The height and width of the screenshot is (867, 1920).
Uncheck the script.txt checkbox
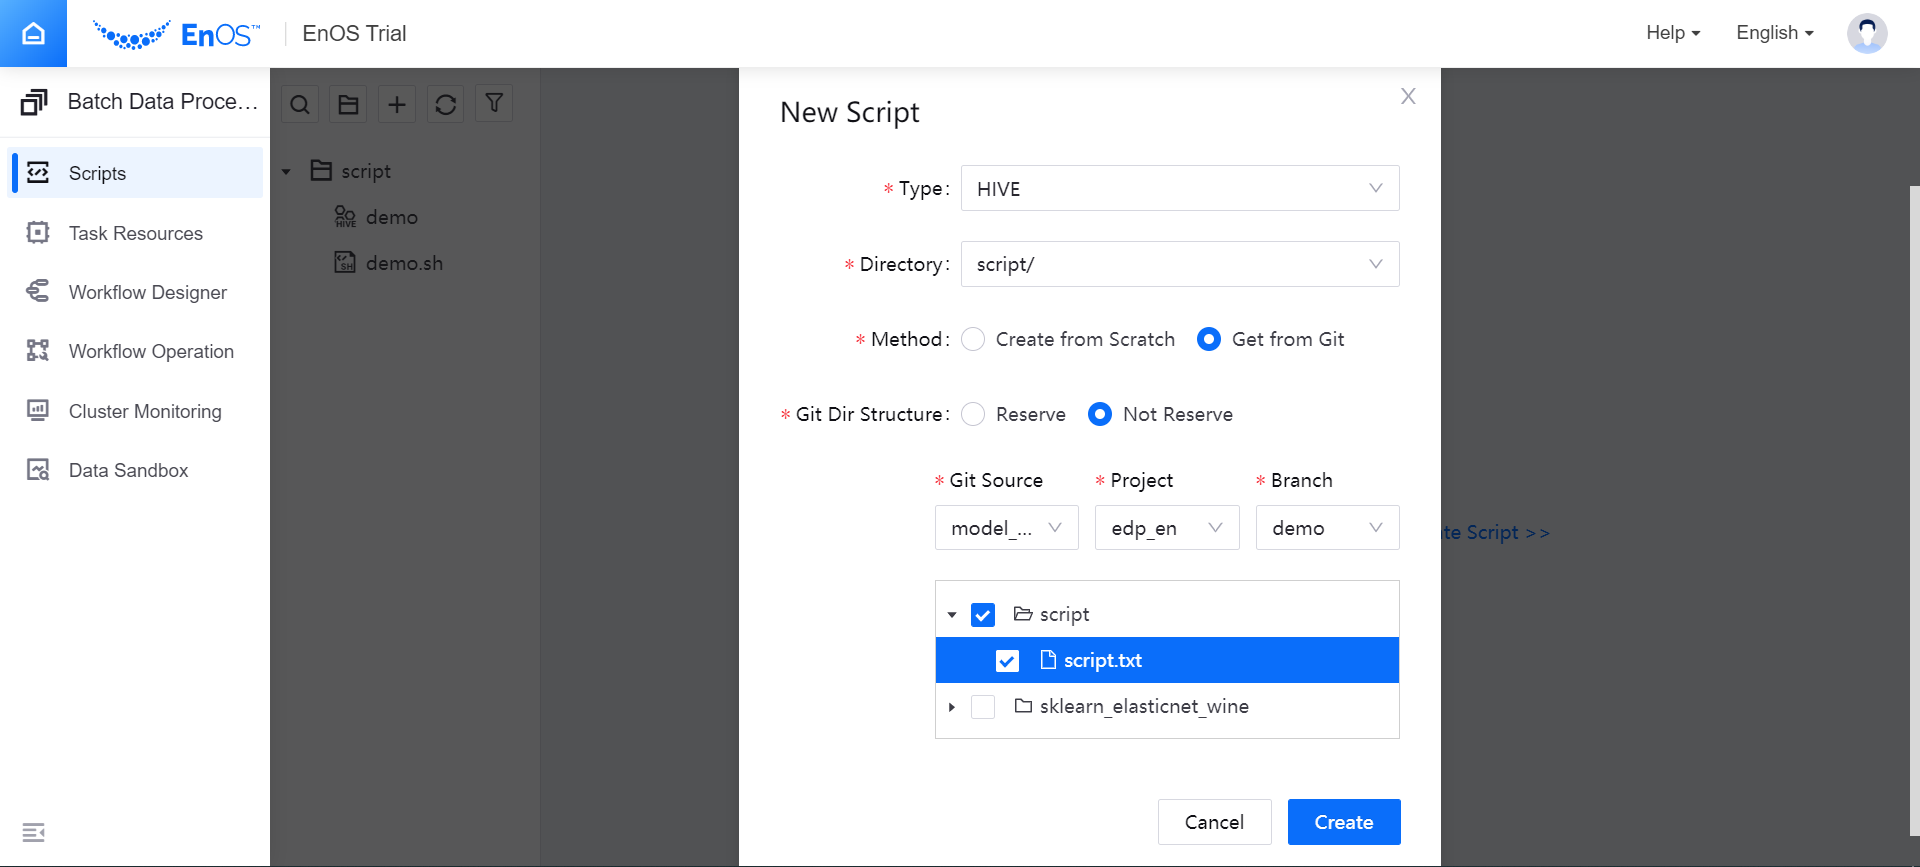(1007, 661)
